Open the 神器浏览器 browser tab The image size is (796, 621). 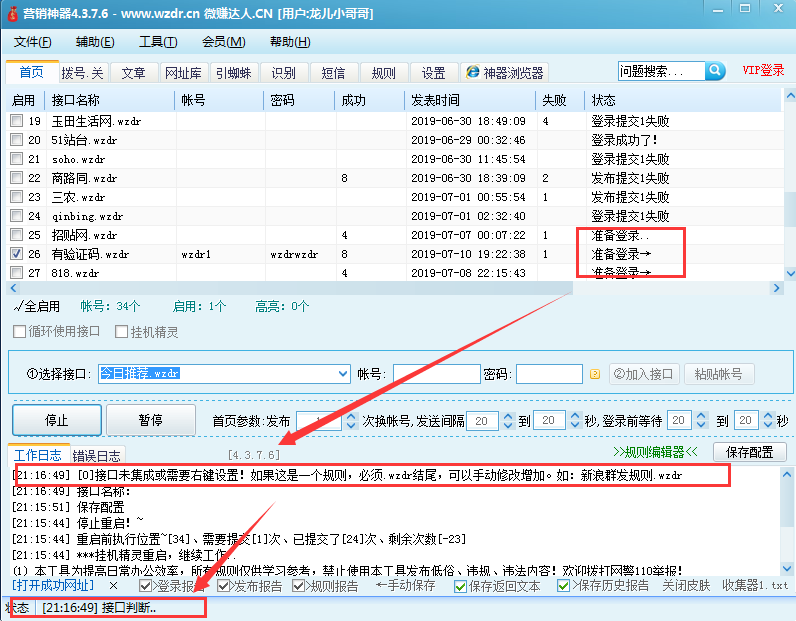pyautogui.click(x=505, y=73)
